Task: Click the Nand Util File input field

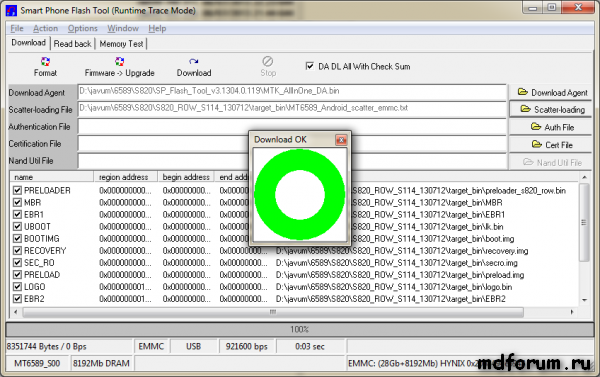Action: click(292, 161)
